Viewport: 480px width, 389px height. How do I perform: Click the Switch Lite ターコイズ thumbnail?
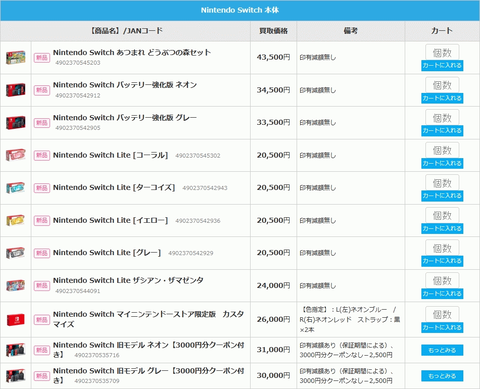[16, 188]
